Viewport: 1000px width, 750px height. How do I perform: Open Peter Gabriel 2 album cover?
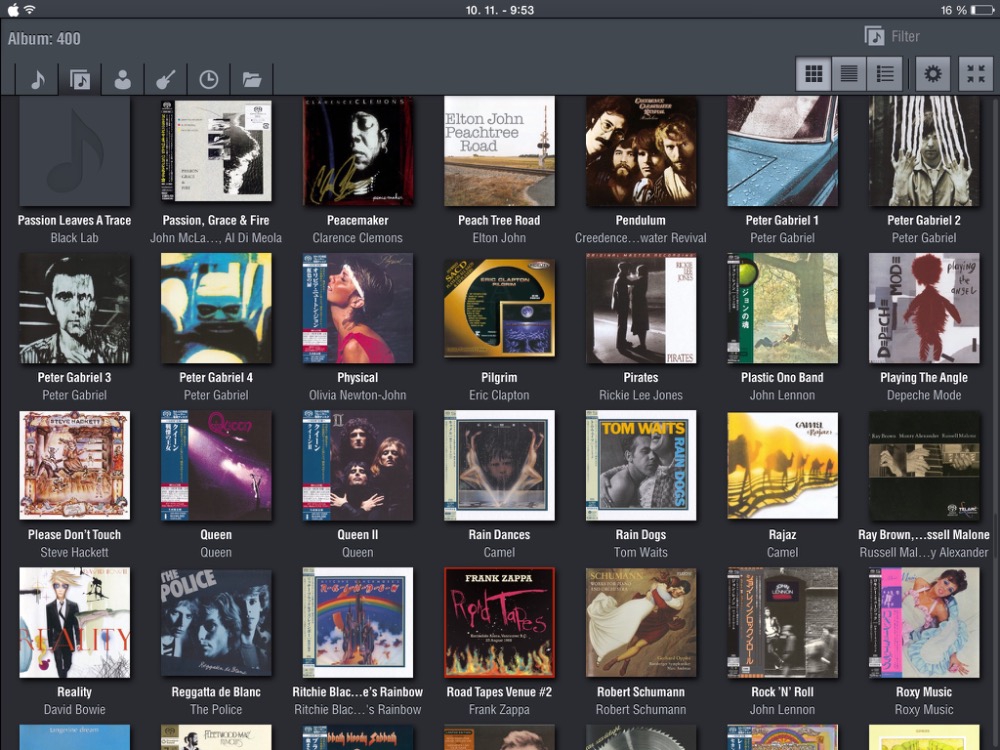pyautogui.click(x=924, y=151)
